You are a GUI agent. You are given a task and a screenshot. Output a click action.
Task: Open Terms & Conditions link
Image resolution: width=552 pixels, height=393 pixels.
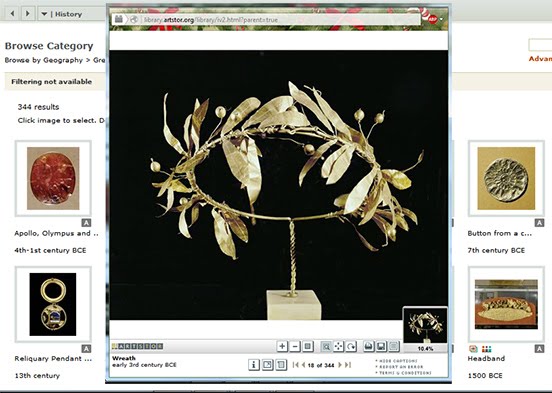click(x=403, y=373)
